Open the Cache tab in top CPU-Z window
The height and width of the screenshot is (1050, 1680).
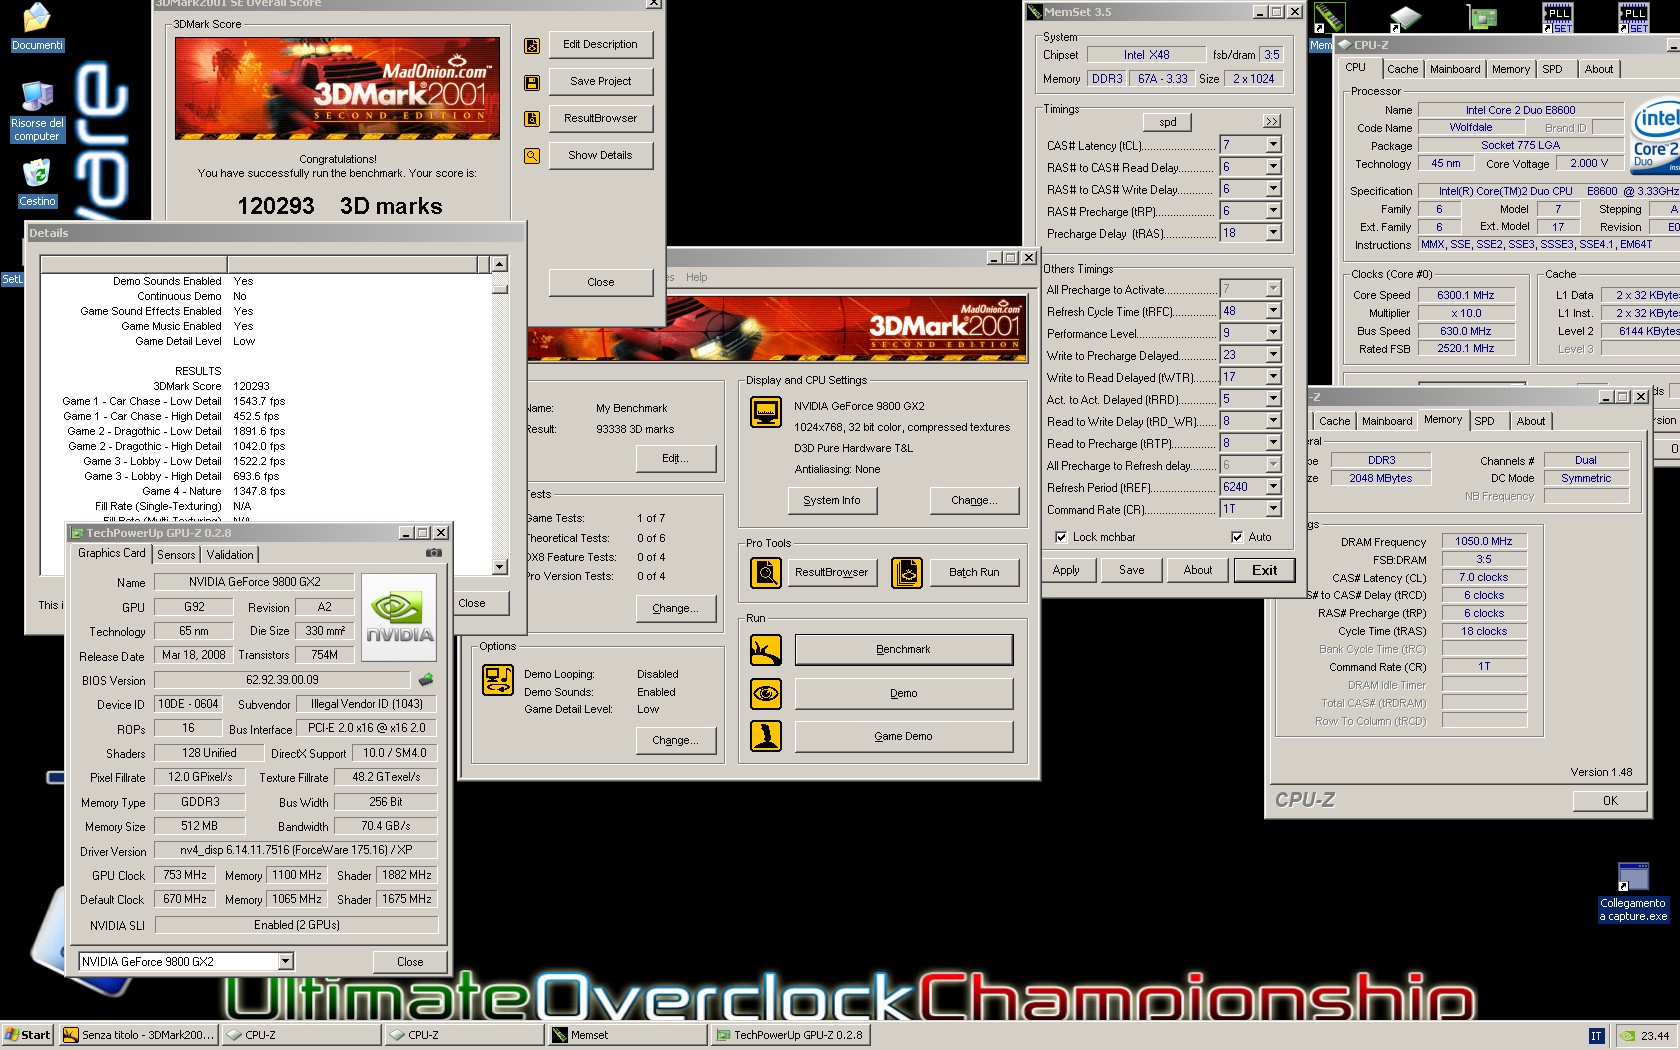click(x=1402, y=69)
